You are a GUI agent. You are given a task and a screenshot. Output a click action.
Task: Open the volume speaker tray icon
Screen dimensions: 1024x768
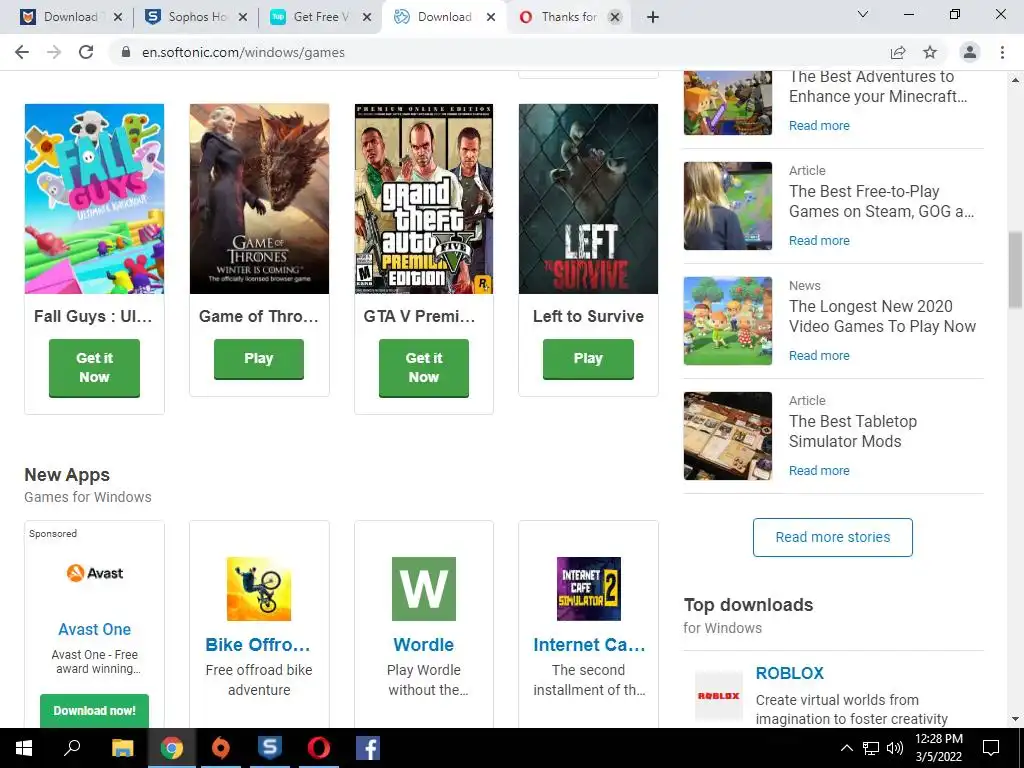(x=895, y=748)
